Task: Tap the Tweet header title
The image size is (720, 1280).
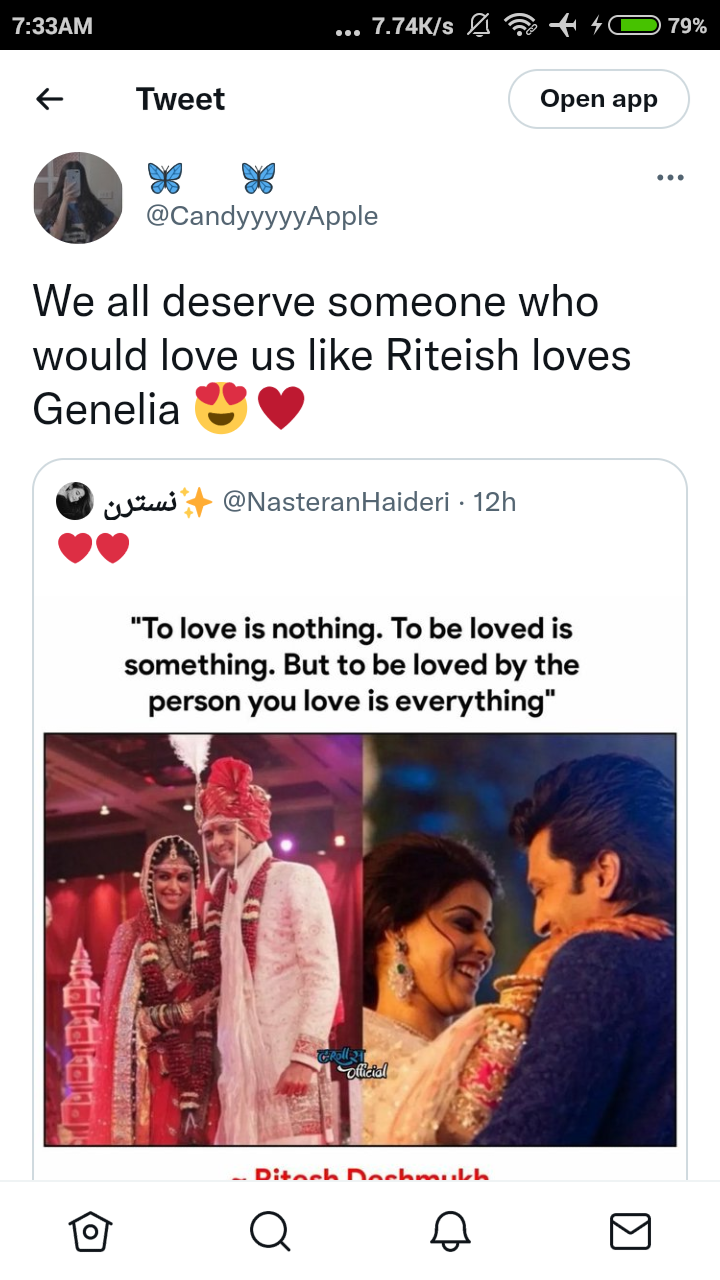Action: [181, 99]
